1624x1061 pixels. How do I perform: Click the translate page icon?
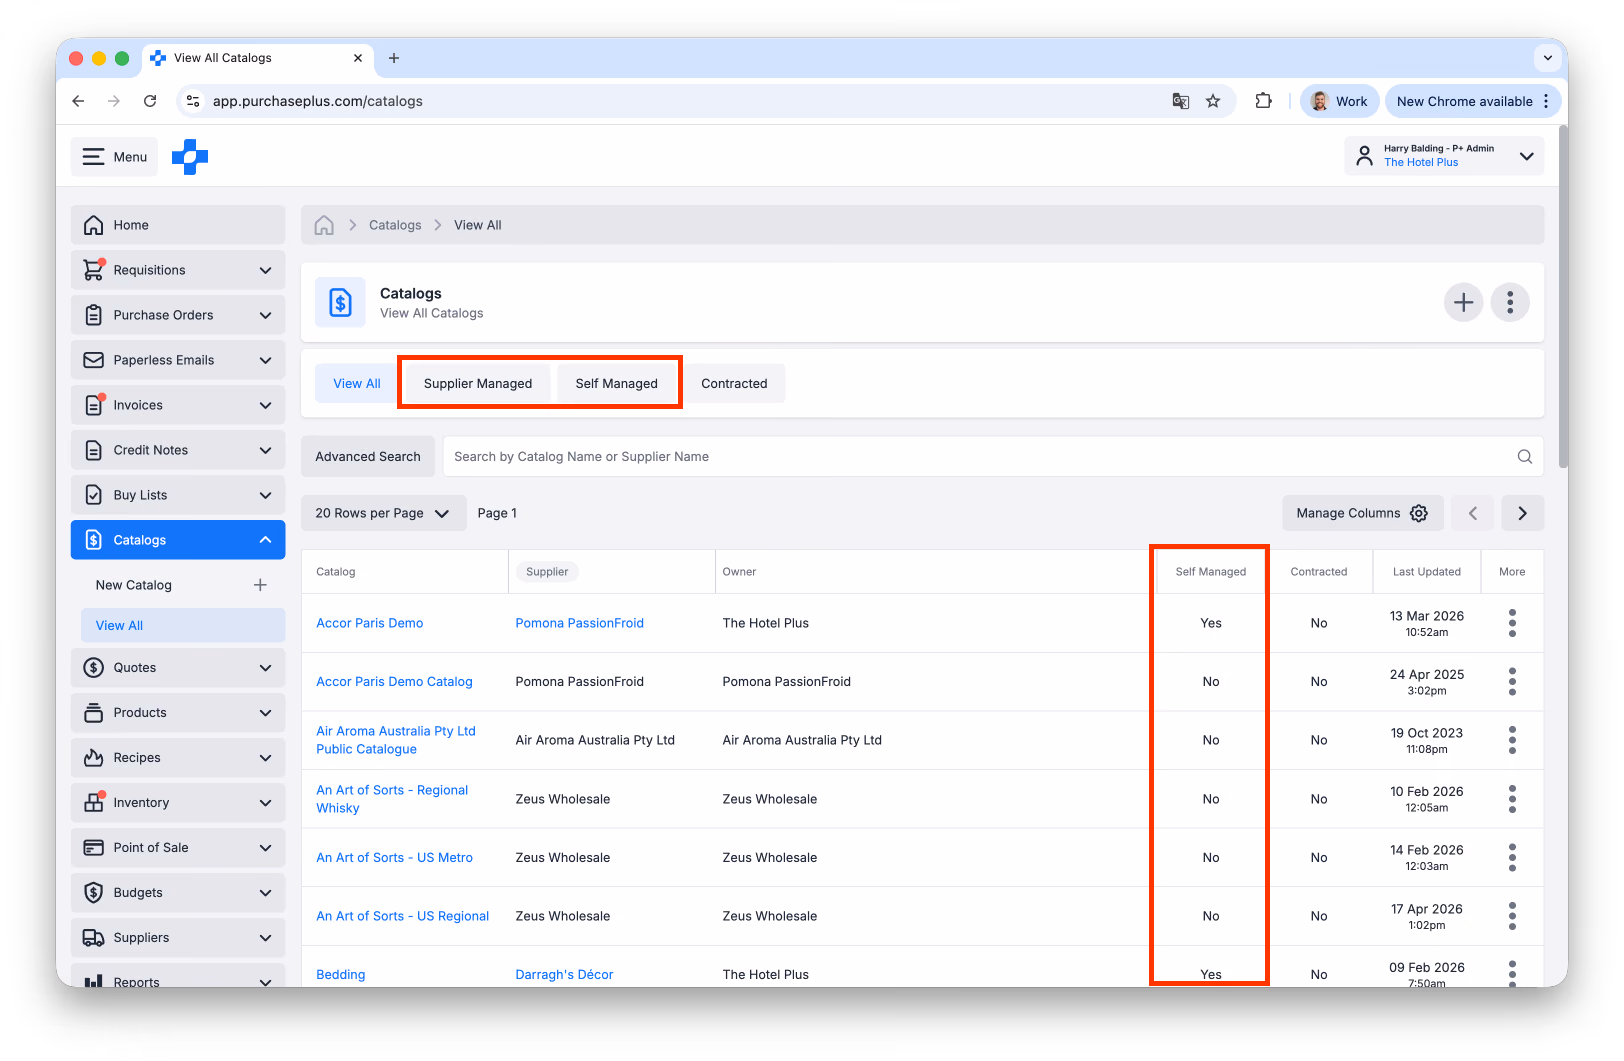1181,101
